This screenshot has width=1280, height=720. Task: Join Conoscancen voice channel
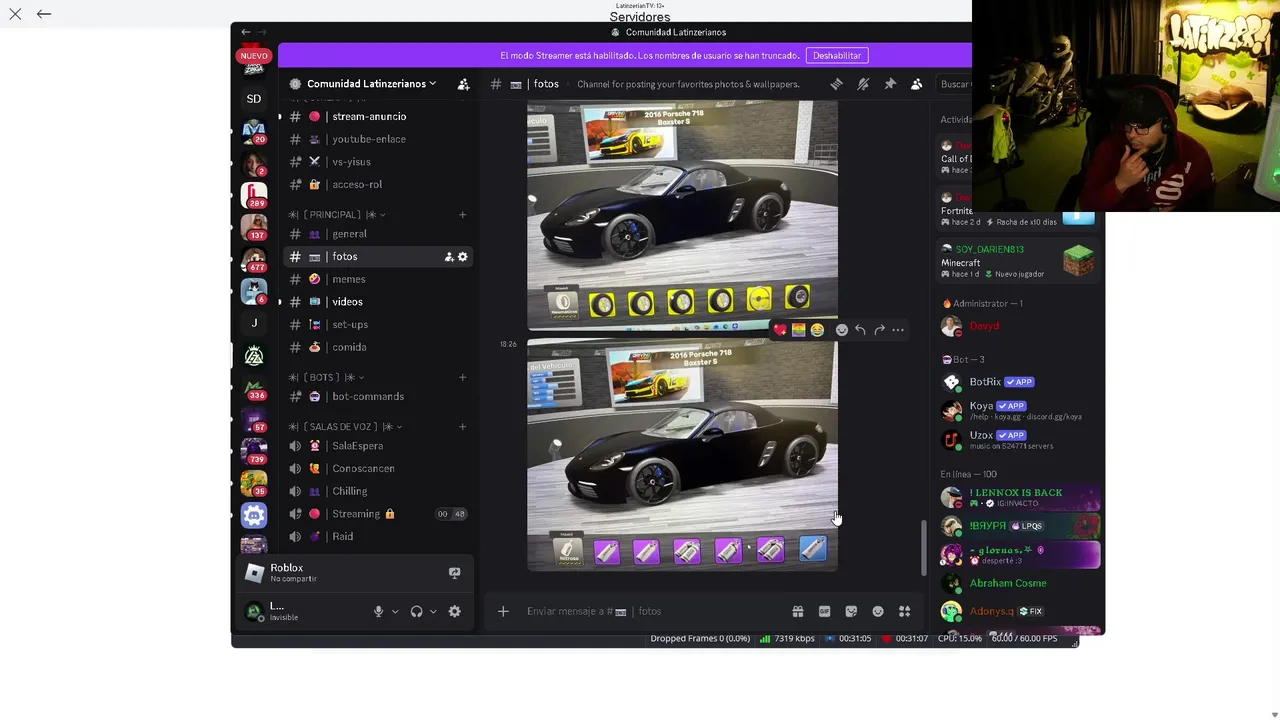click(378, 469)
